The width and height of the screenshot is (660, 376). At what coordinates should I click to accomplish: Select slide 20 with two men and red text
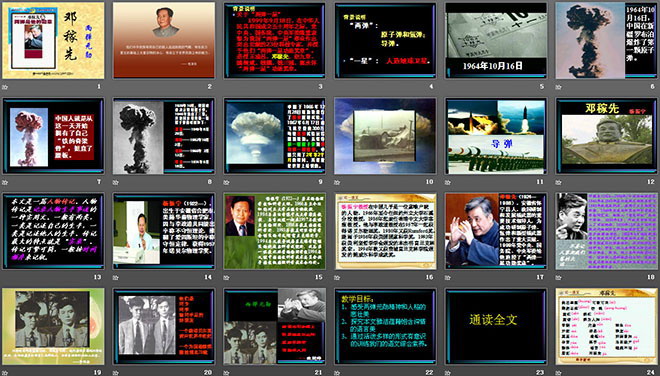point(164,326)
